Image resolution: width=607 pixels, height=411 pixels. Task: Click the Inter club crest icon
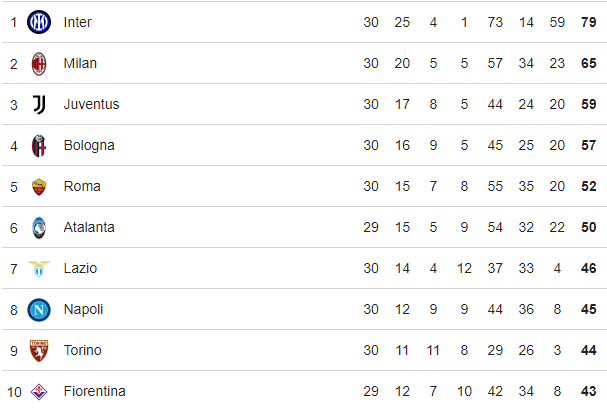(39, 22)
